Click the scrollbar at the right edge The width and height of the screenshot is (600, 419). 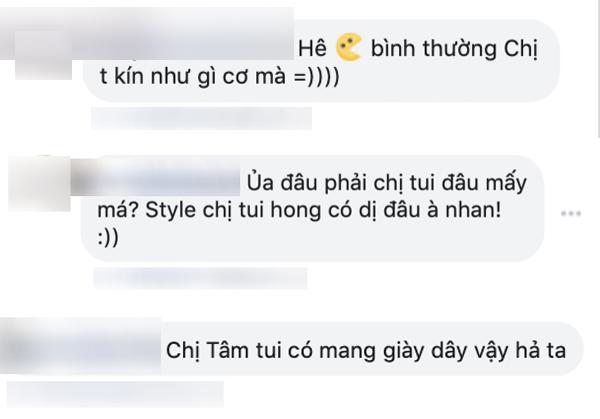pyautogui.click(x=598, y=69)
